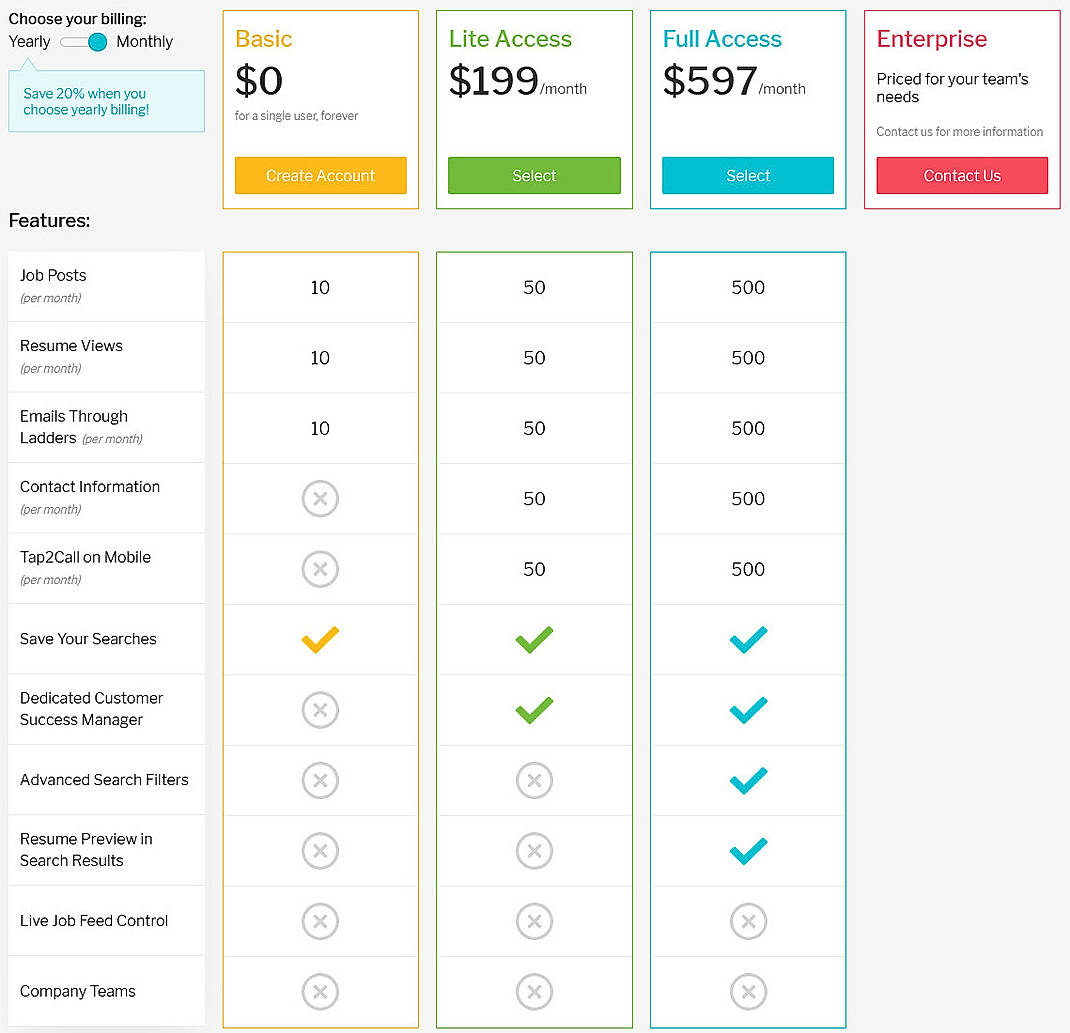
Task: Click the Basic plan Tap2Call cross icon
Action: (320, 569)
